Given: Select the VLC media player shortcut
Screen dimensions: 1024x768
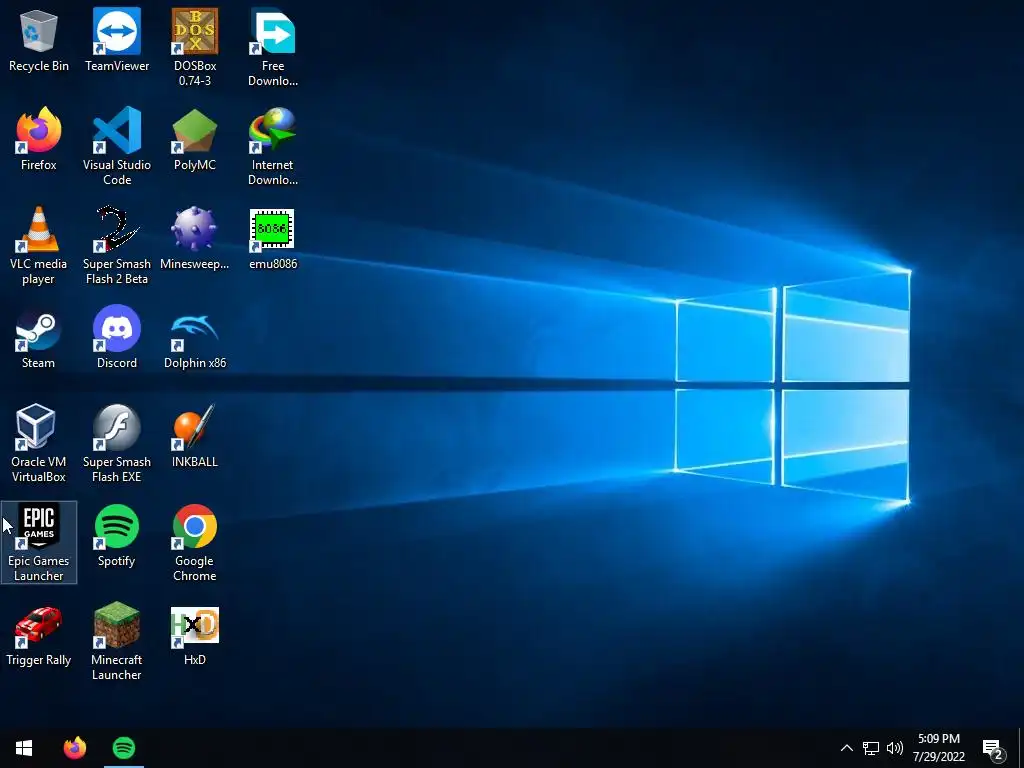Looking at the screenshot, I should coord(39,246).
